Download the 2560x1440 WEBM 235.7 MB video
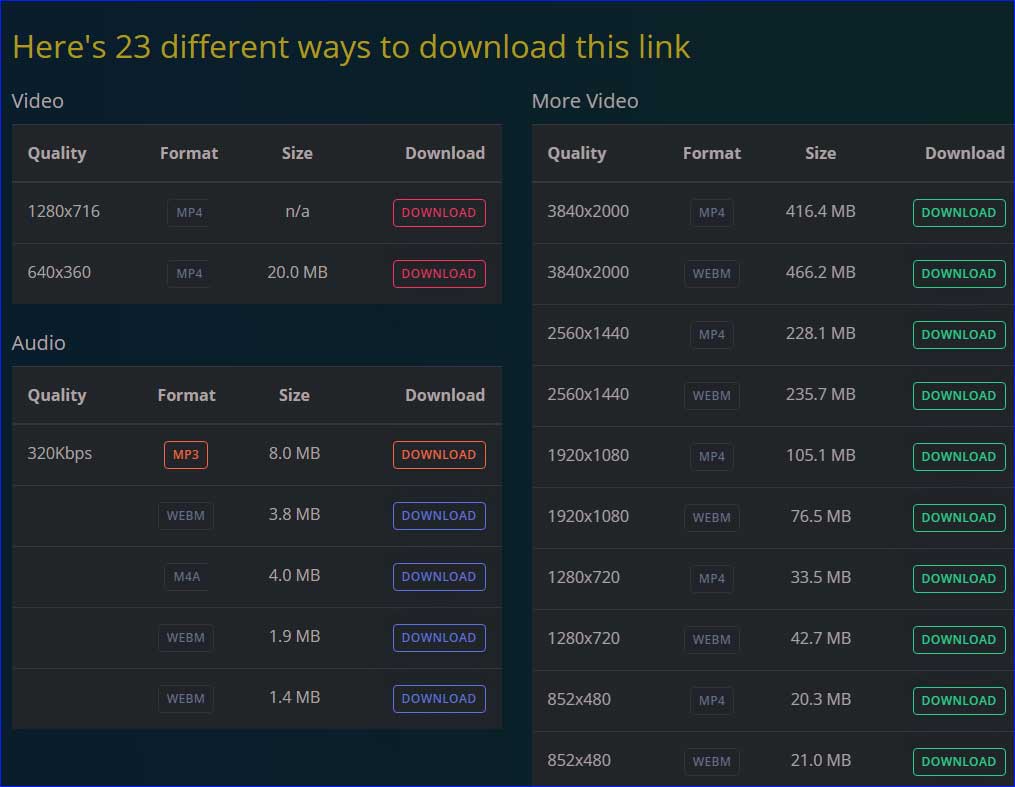 pyautogui.click(x=958, y=396)
